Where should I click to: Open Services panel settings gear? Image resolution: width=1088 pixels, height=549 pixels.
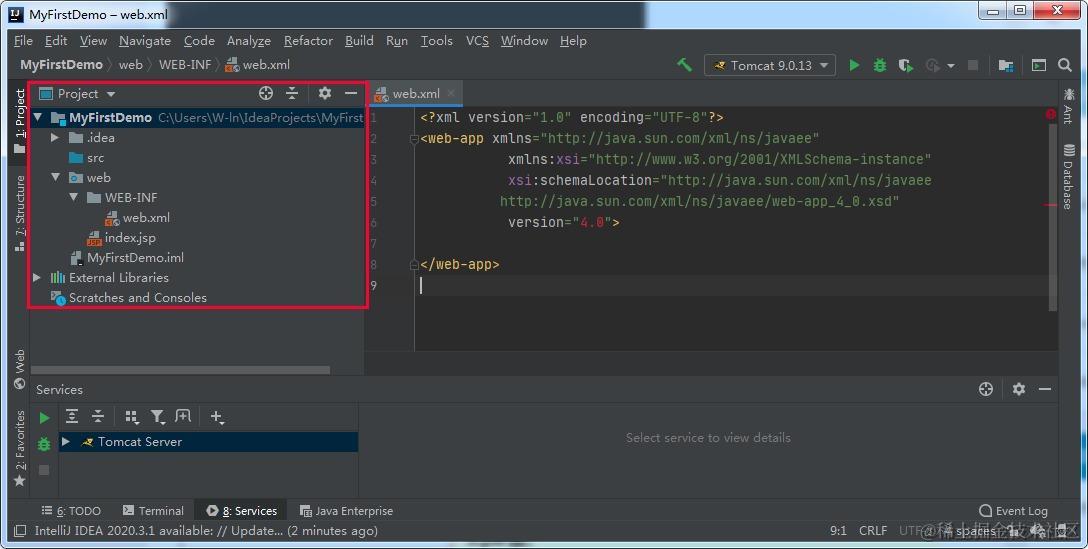(x=1019, y=389)
